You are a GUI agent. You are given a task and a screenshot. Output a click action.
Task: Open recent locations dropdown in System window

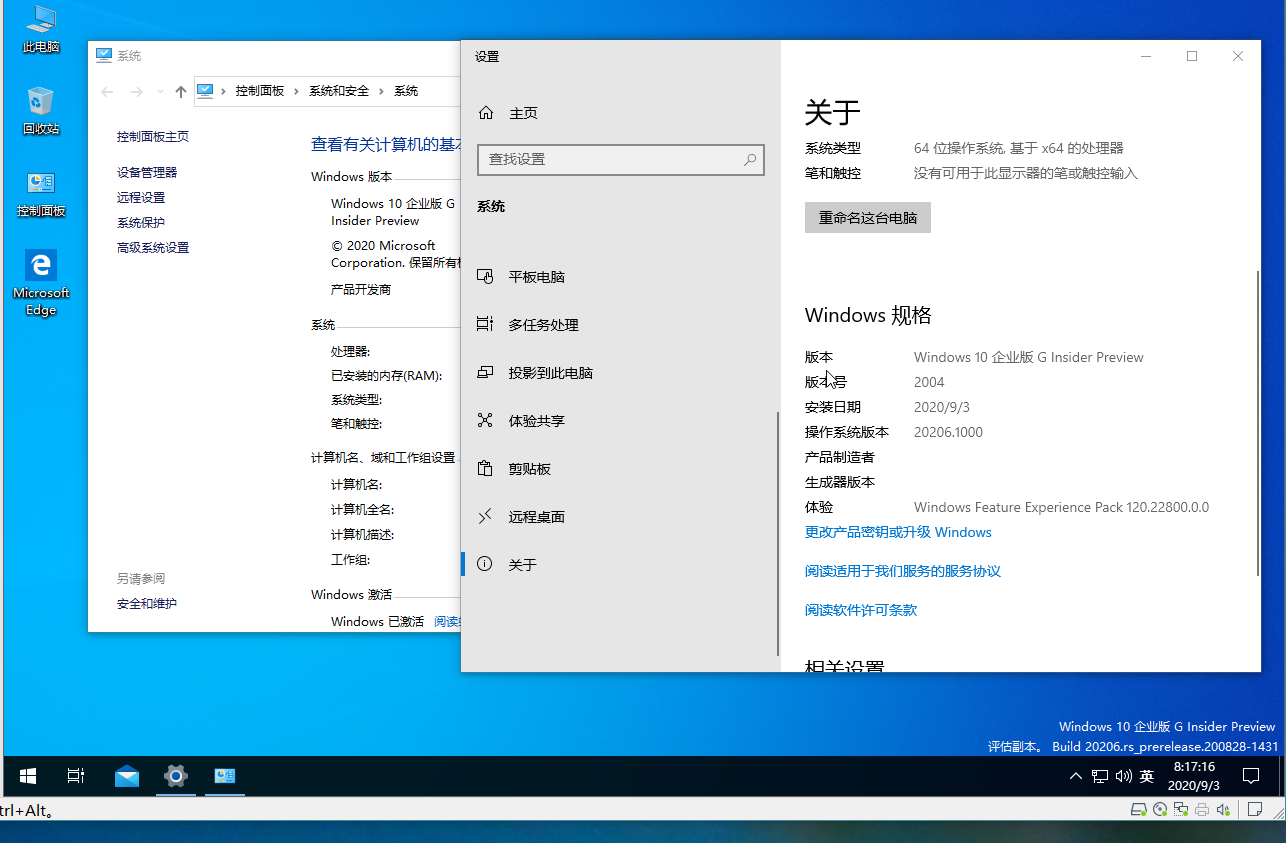click(159, 92)
